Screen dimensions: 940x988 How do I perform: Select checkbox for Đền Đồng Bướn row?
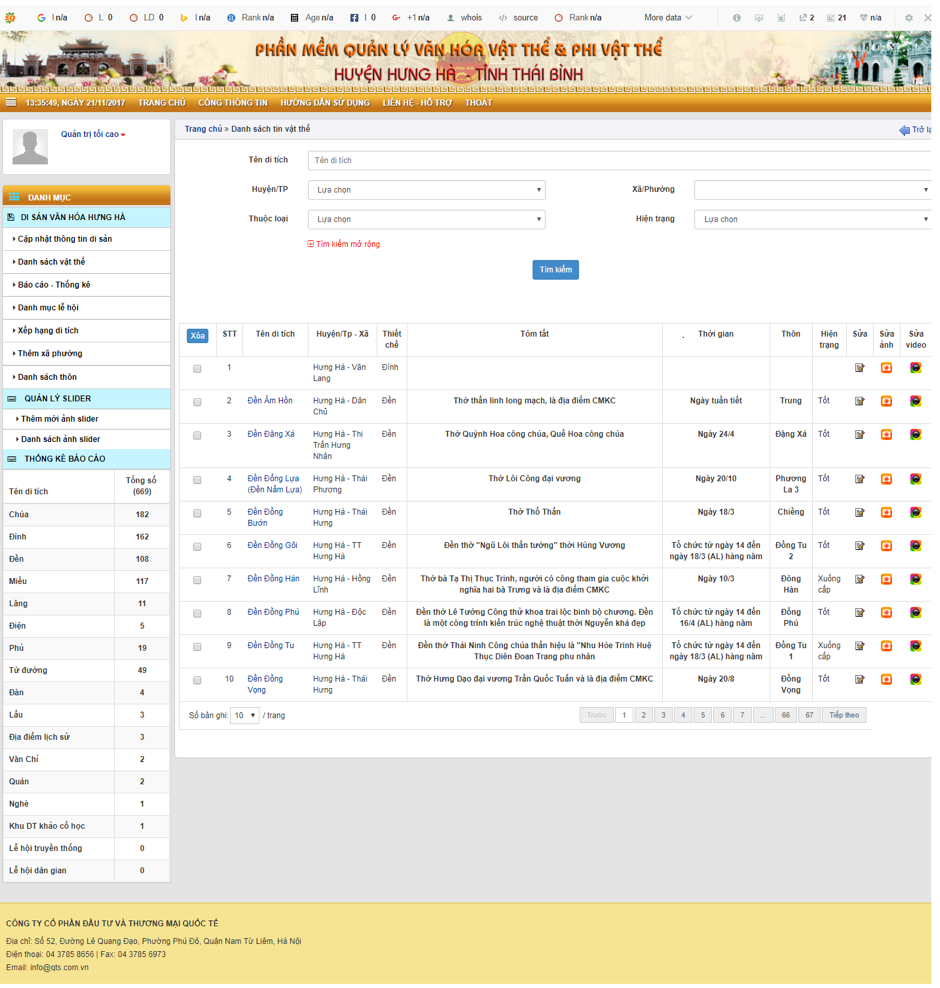(x=197, y=513)
